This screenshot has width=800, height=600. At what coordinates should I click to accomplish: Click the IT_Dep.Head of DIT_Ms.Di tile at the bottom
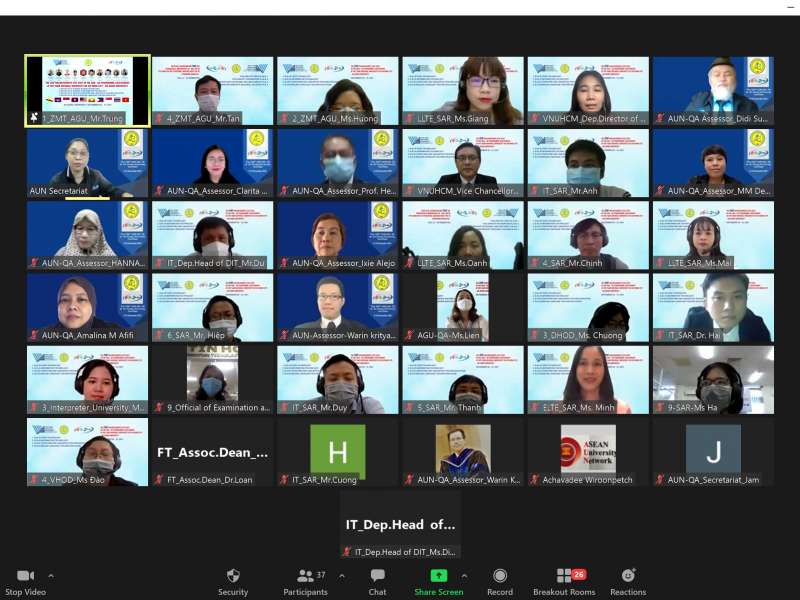click(x=400, y=524)
